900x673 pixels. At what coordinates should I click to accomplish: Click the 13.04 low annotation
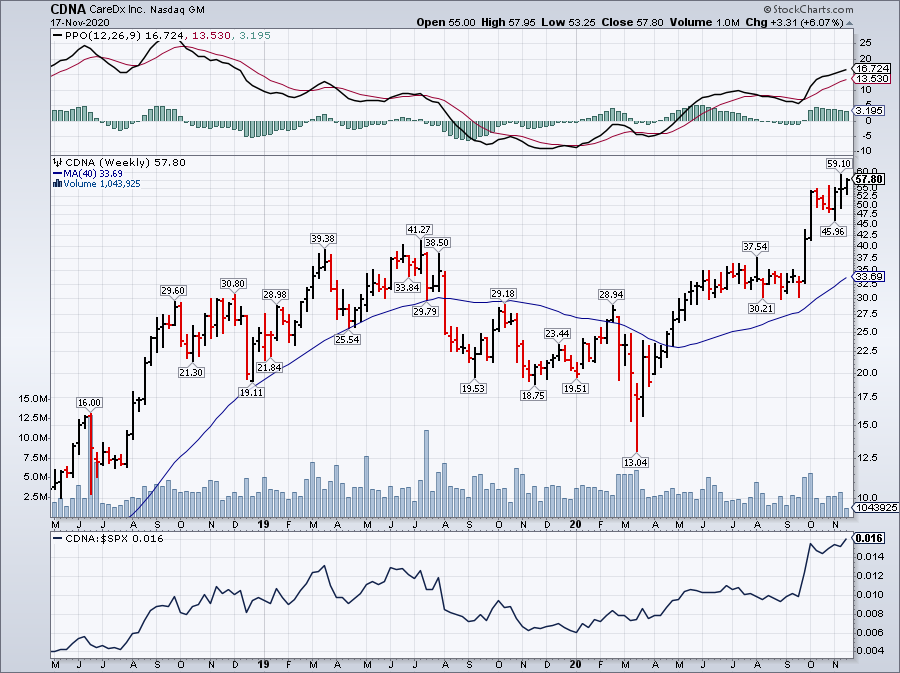pyautogui.click(x=635, y=462)
